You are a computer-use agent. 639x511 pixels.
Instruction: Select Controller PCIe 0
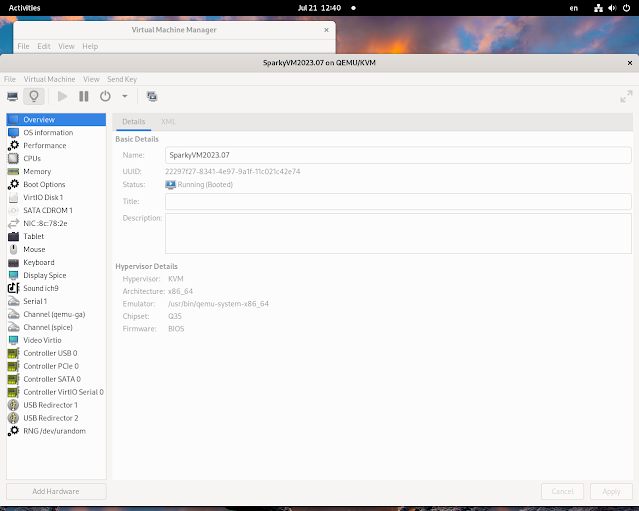pos(56,366)
